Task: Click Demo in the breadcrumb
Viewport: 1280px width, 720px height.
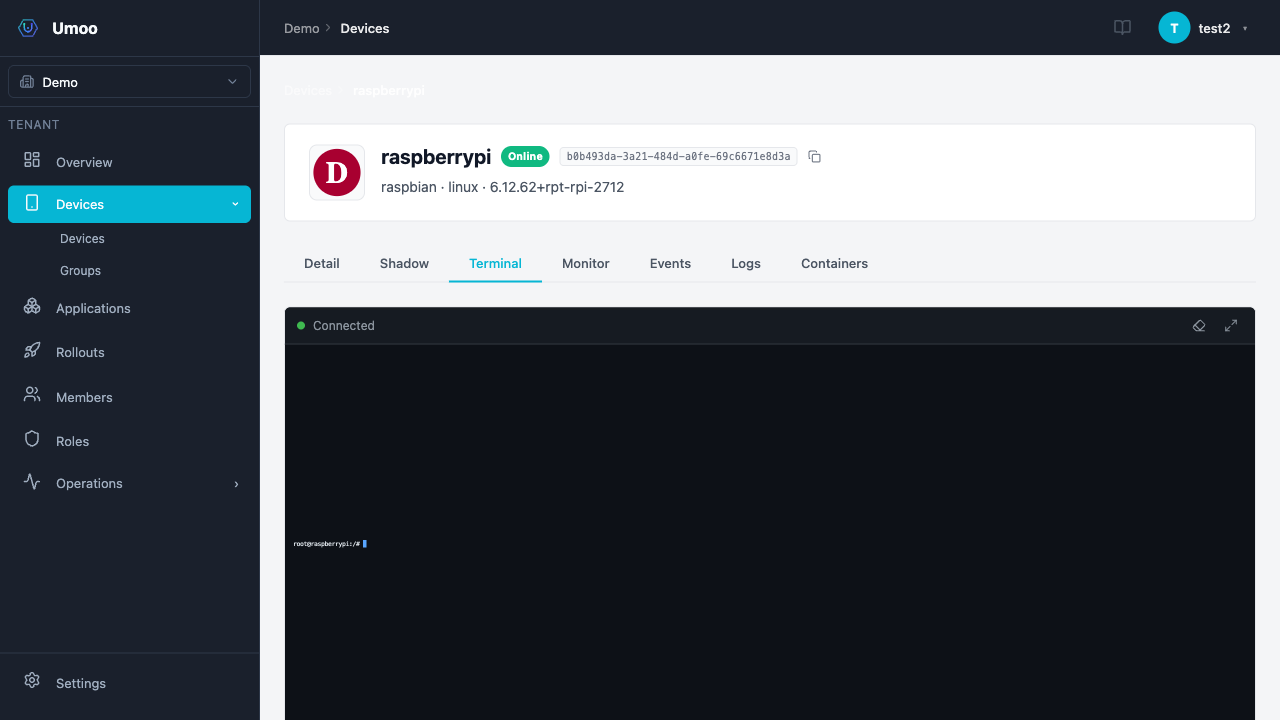Action: (x=301, y=28)
